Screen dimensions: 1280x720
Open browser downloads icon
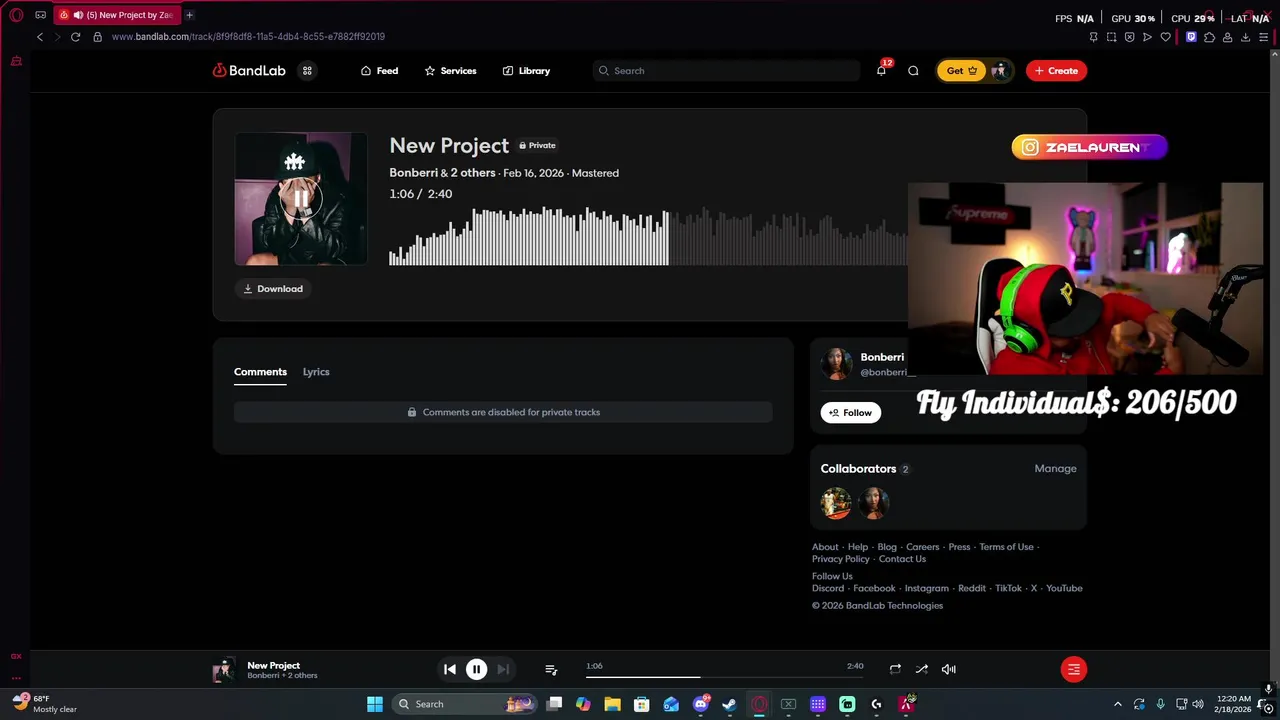point(1246,37)
